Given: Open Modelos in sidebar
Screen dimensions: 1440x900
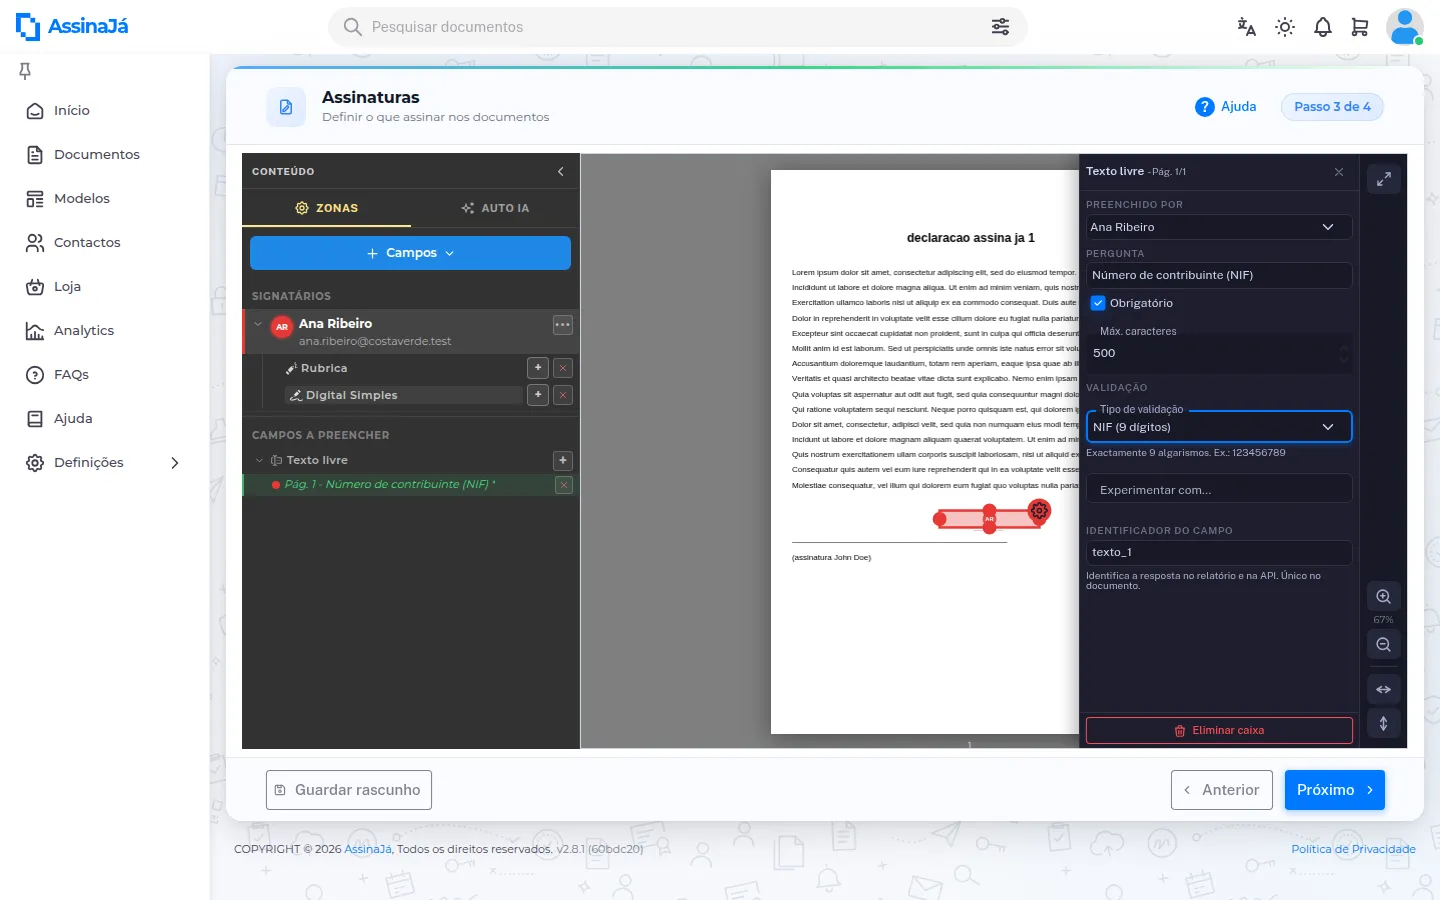Looking at the screenshot, I should click(82, 199).
